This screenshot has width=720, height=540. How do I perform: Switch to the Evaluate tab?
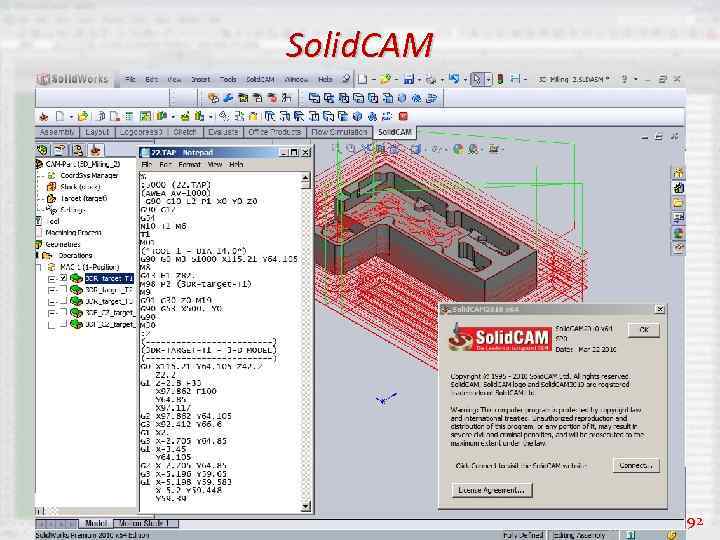223,132
